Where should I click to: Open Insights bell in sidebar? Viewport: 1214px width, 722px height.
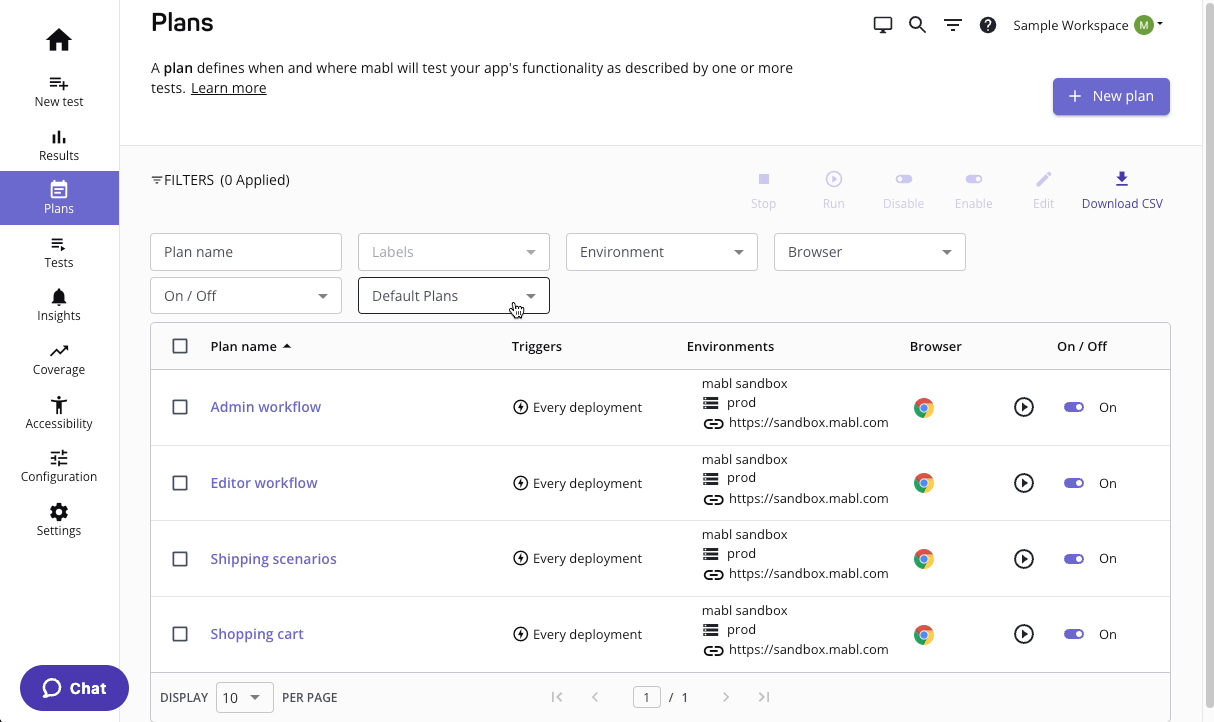pos(59,305)
